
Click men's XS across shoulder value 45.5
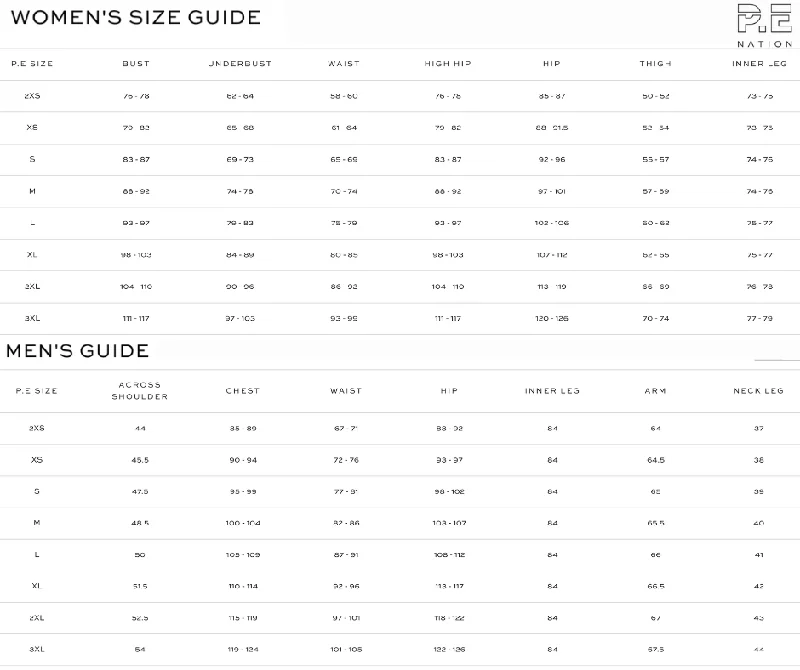click(140, 460)
